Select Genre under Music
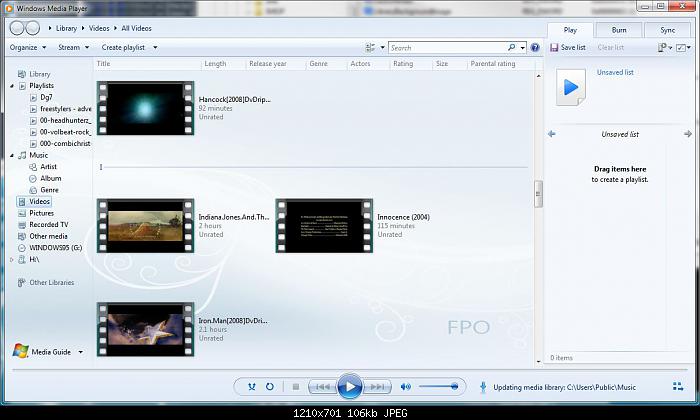Viewport: 700px width, 420px height. click(x=44, y=190)
